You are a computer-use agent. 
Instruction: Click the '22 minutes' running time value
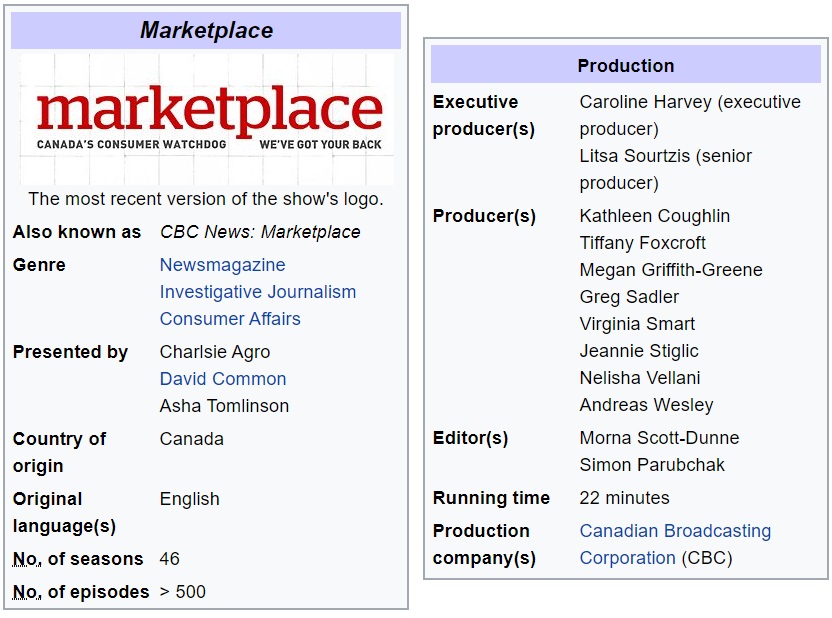625,498
